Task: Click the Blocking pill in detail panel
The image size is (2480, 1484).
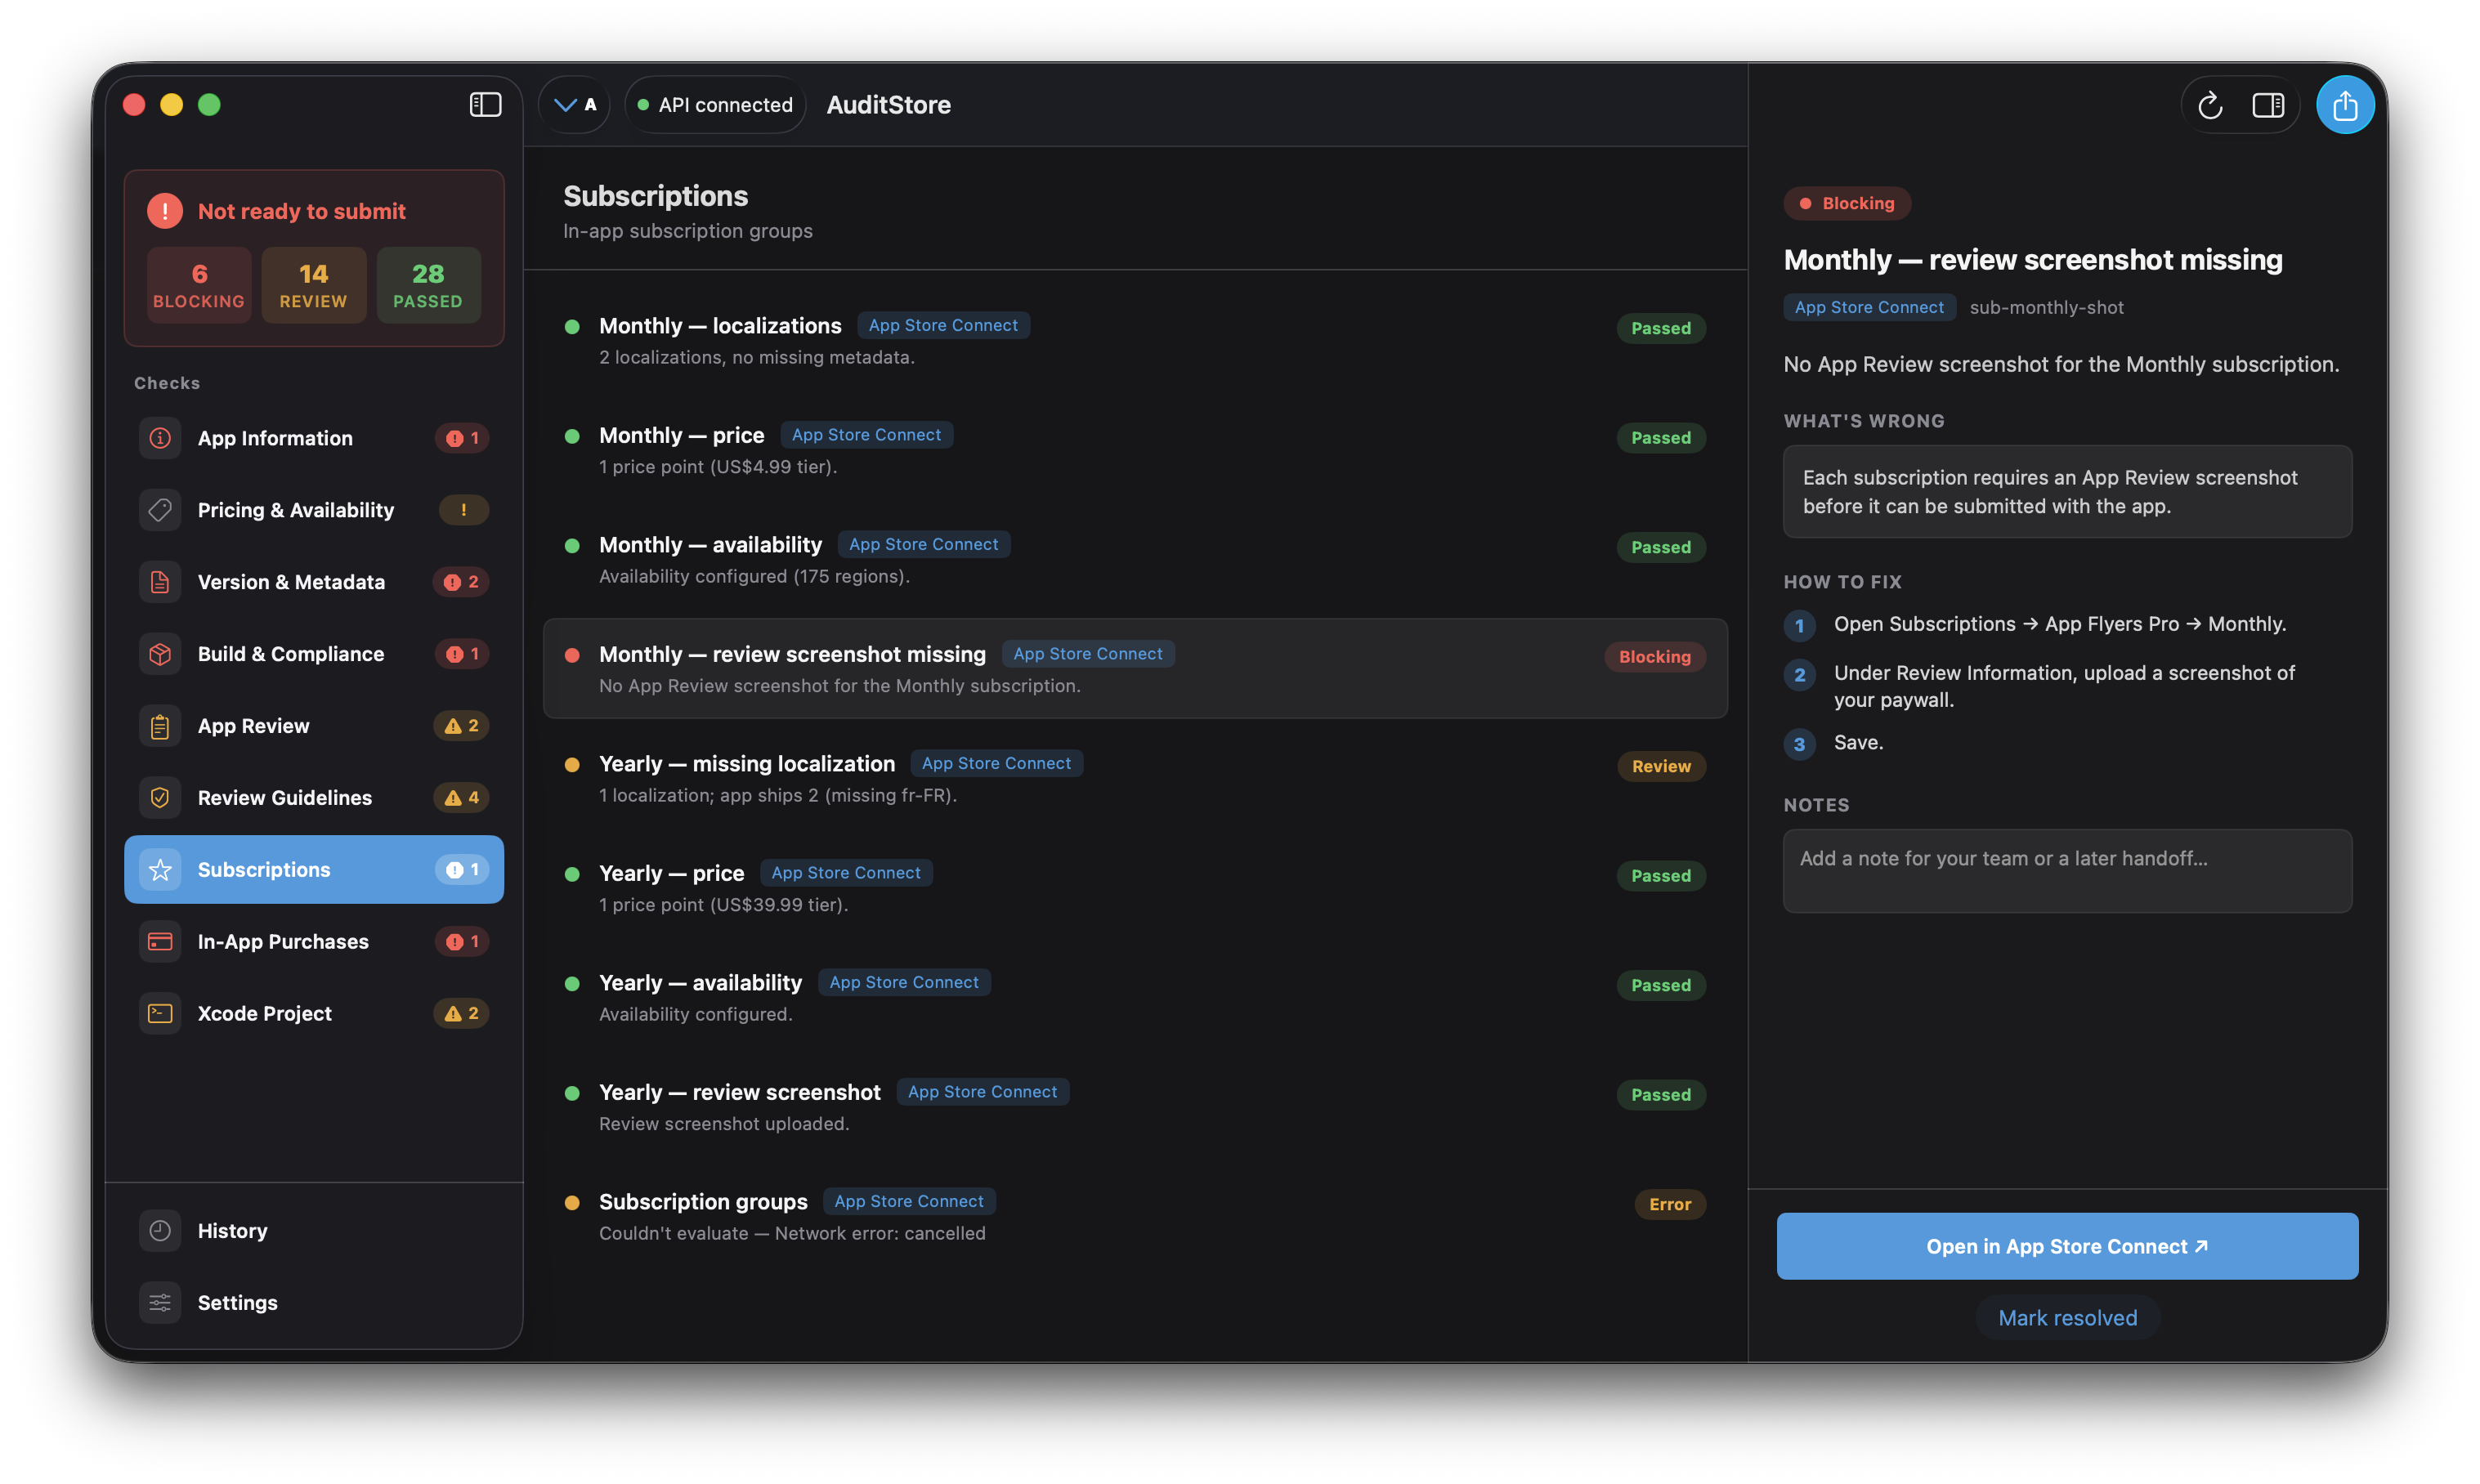Action: point(1847,203)
